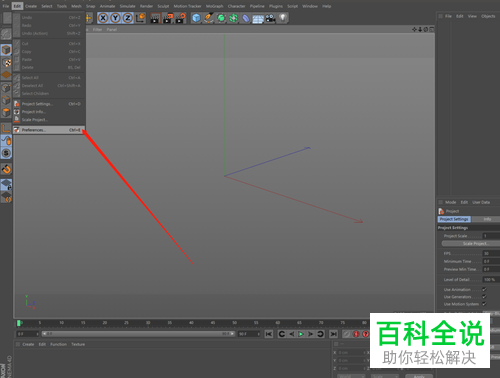Click the green Array modeling icon
Screen dimensions: 500x378
point(233,18)
